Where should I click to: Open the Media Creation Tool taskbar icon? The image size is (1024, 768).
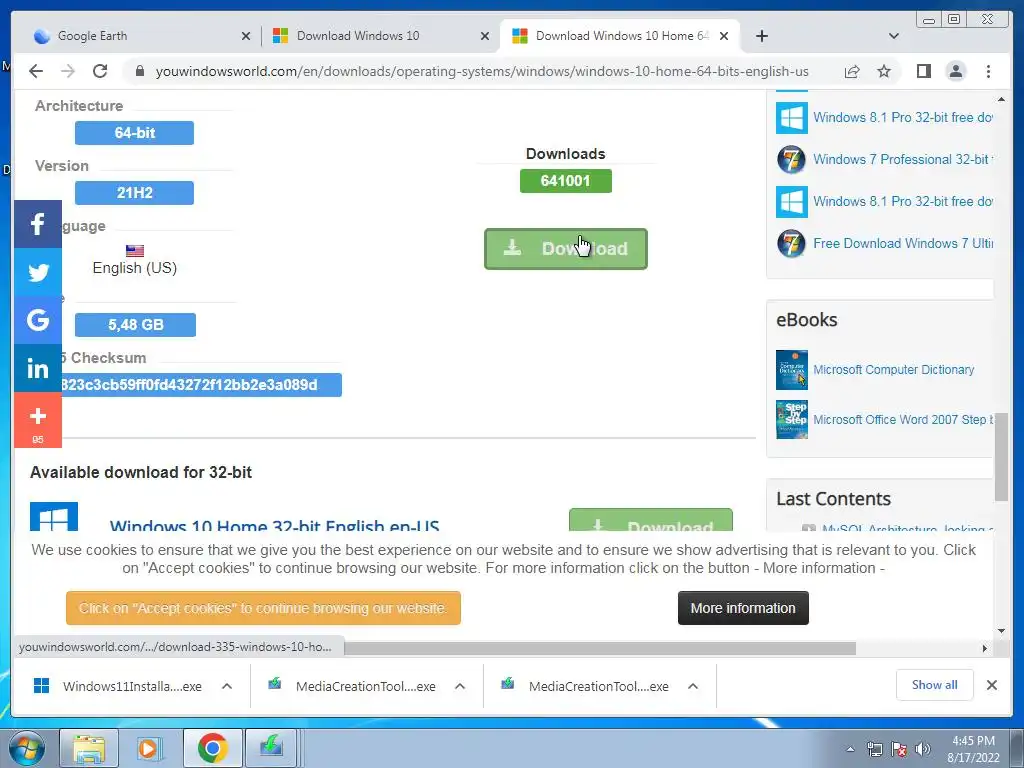[272, 748]
